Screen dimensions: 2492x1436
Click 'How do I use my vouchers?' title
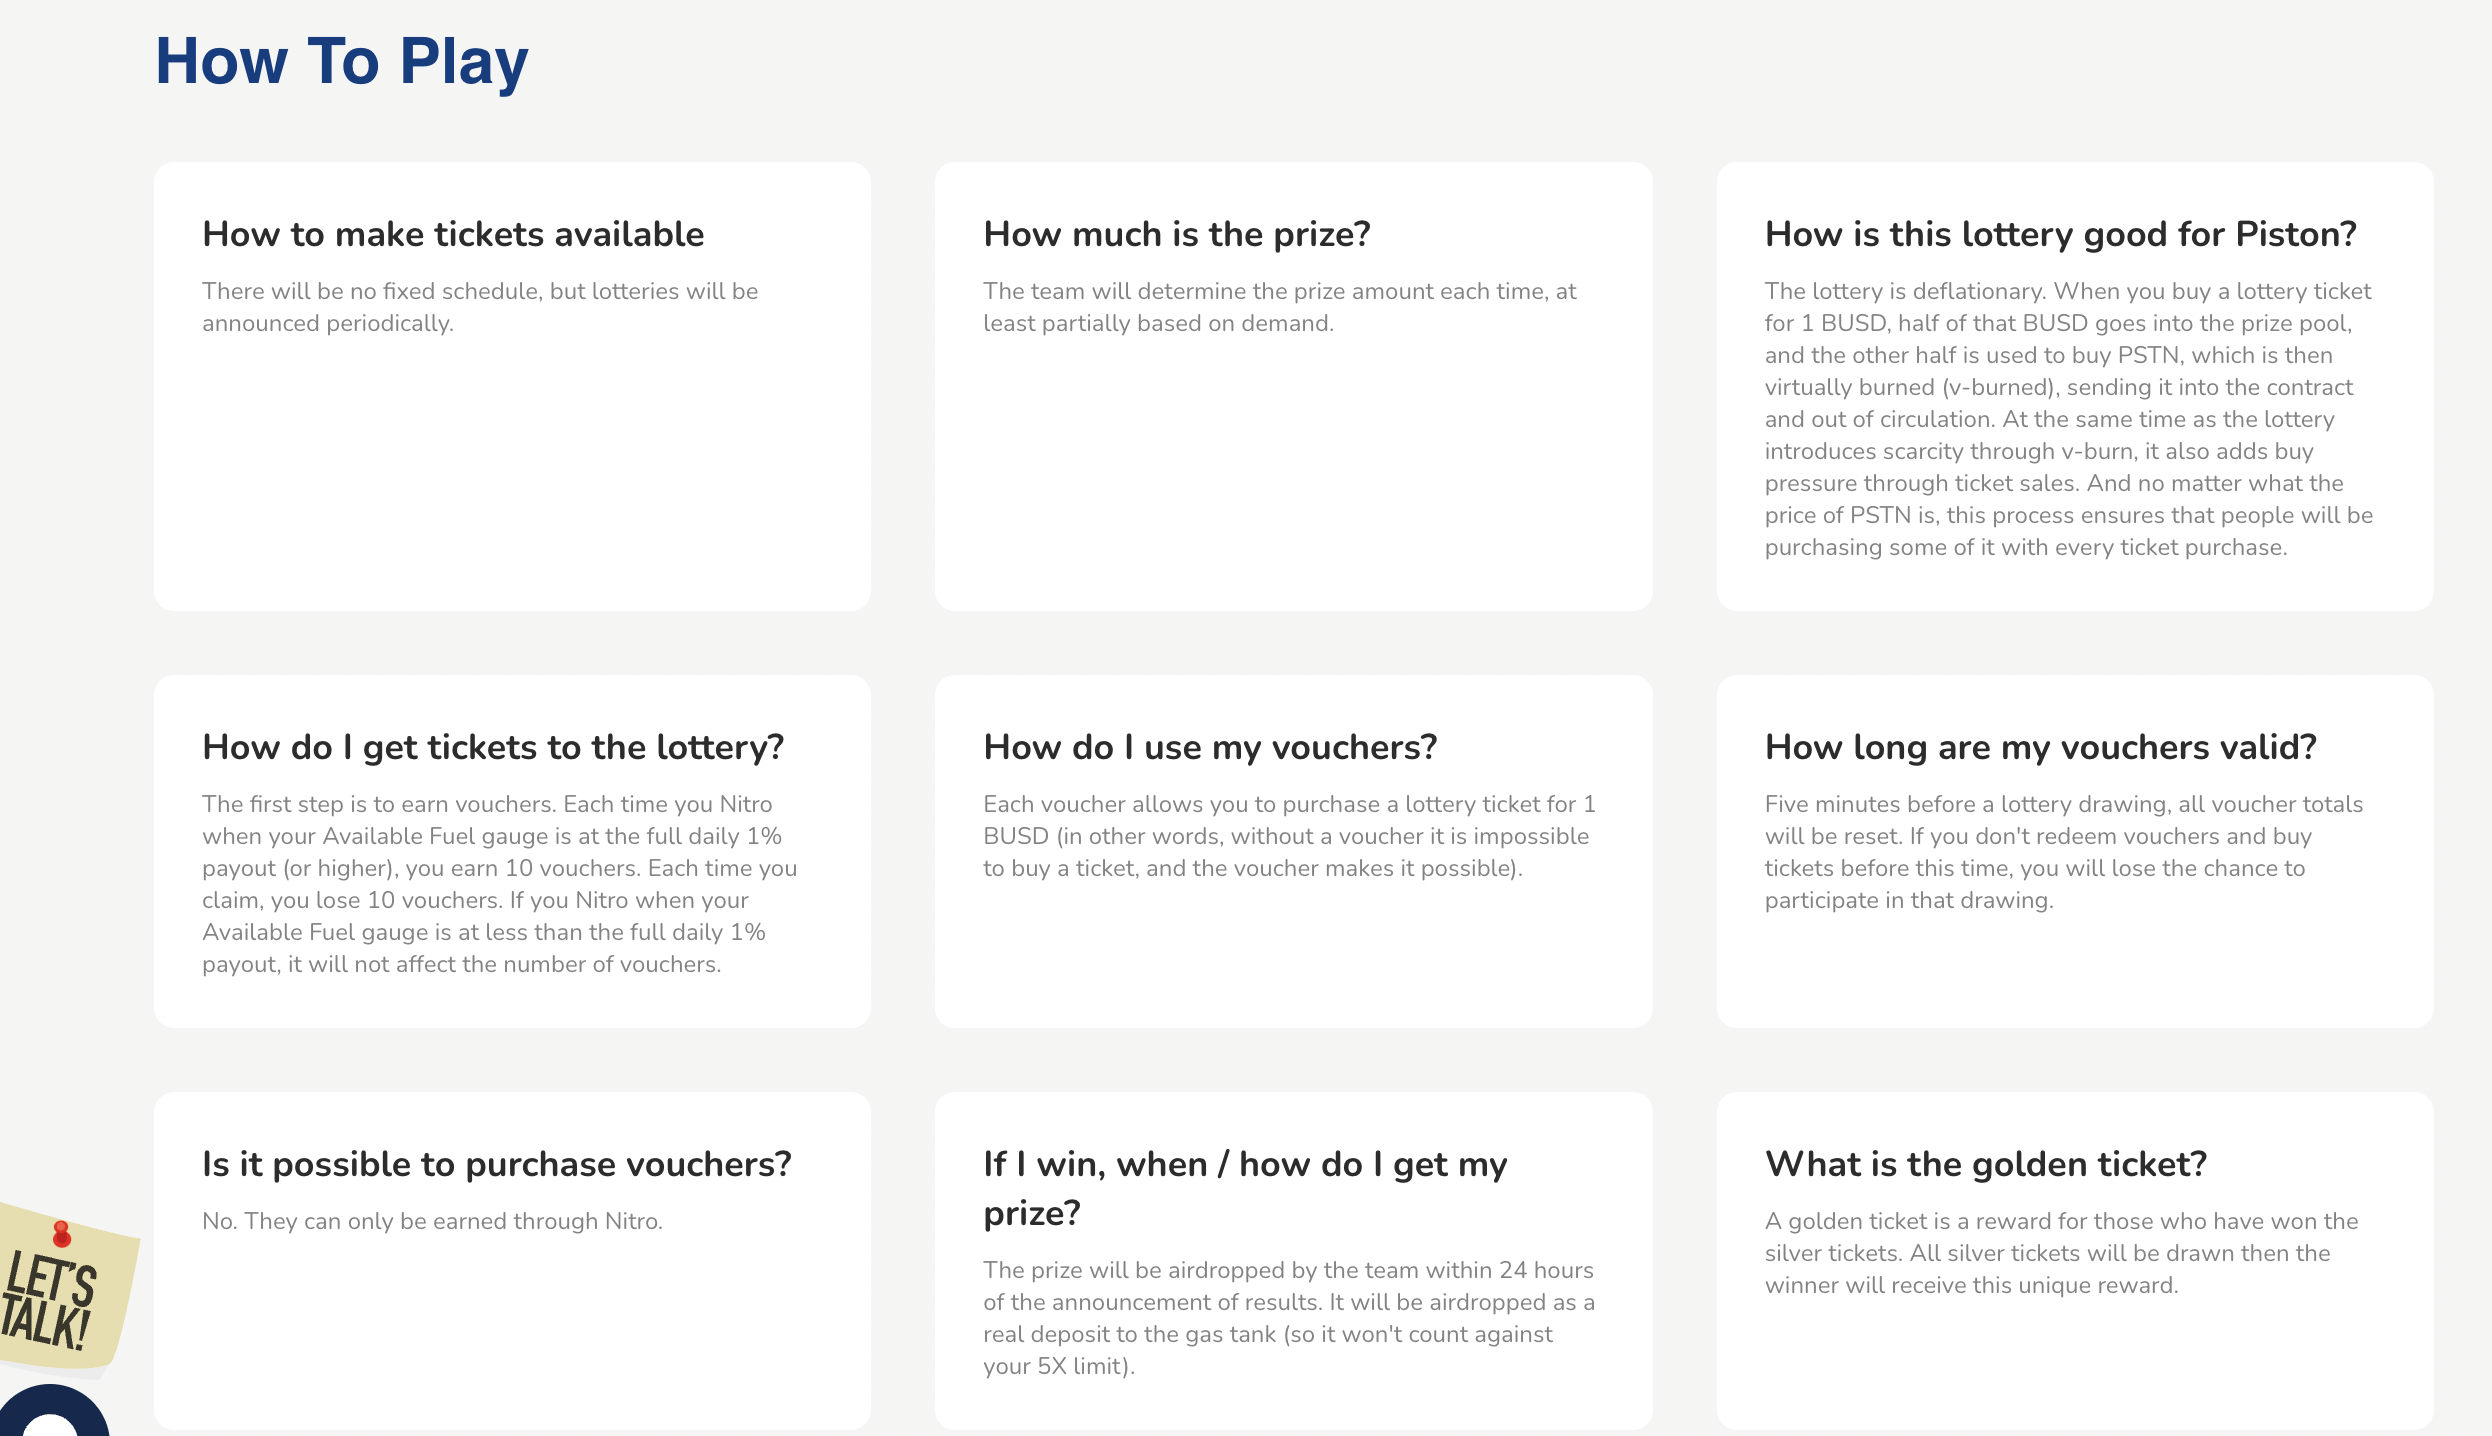pos(1210,747)
